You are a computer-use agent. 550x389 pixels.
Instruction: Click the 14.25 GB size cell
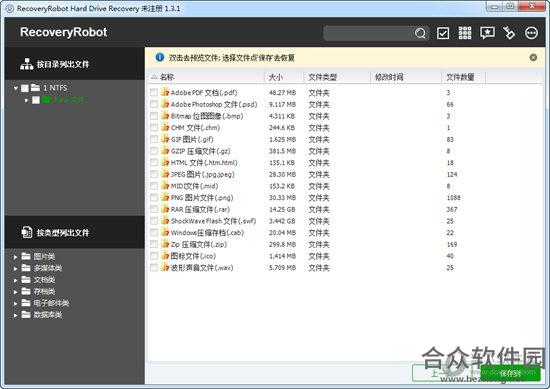pyautogui.click(x=282, y=209)
